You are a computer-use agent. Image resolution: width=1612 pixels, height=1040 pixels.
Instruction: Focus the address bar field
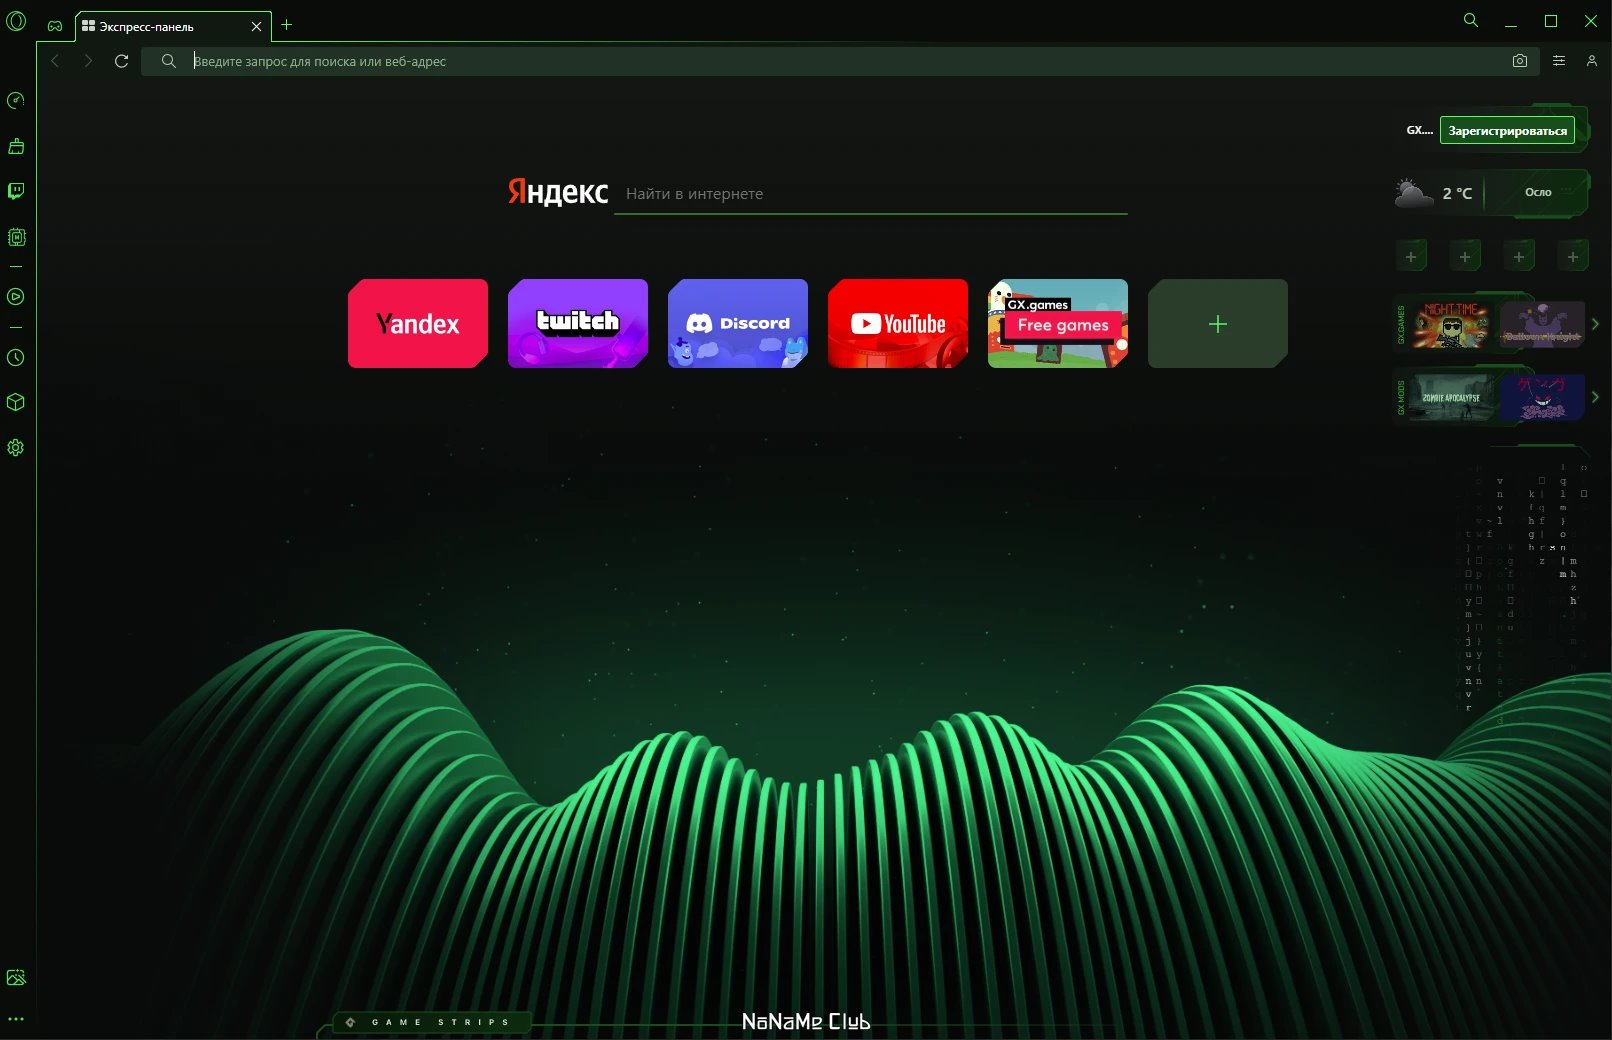pos(840,61)
